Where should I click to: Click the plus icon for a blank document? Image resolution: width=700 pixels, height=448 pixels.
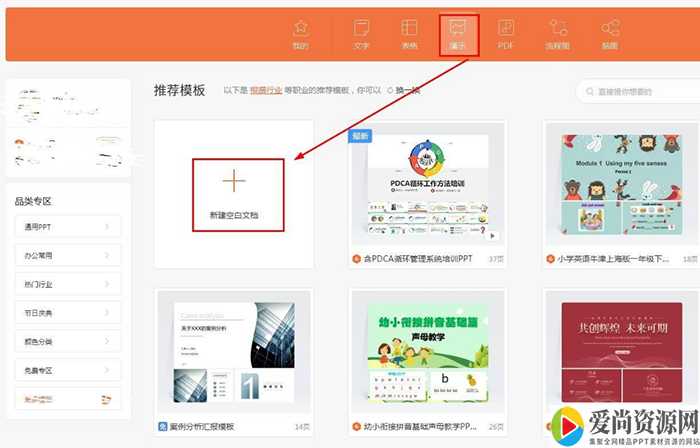(x=234, y=181)
